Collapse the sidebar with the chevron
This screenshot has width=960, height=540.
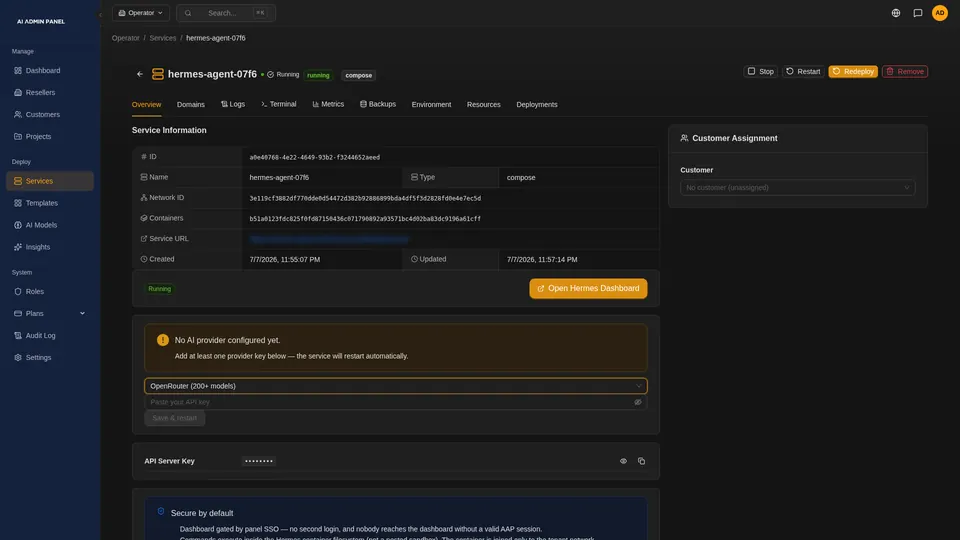pyautogui.click(x=100, y=15)
